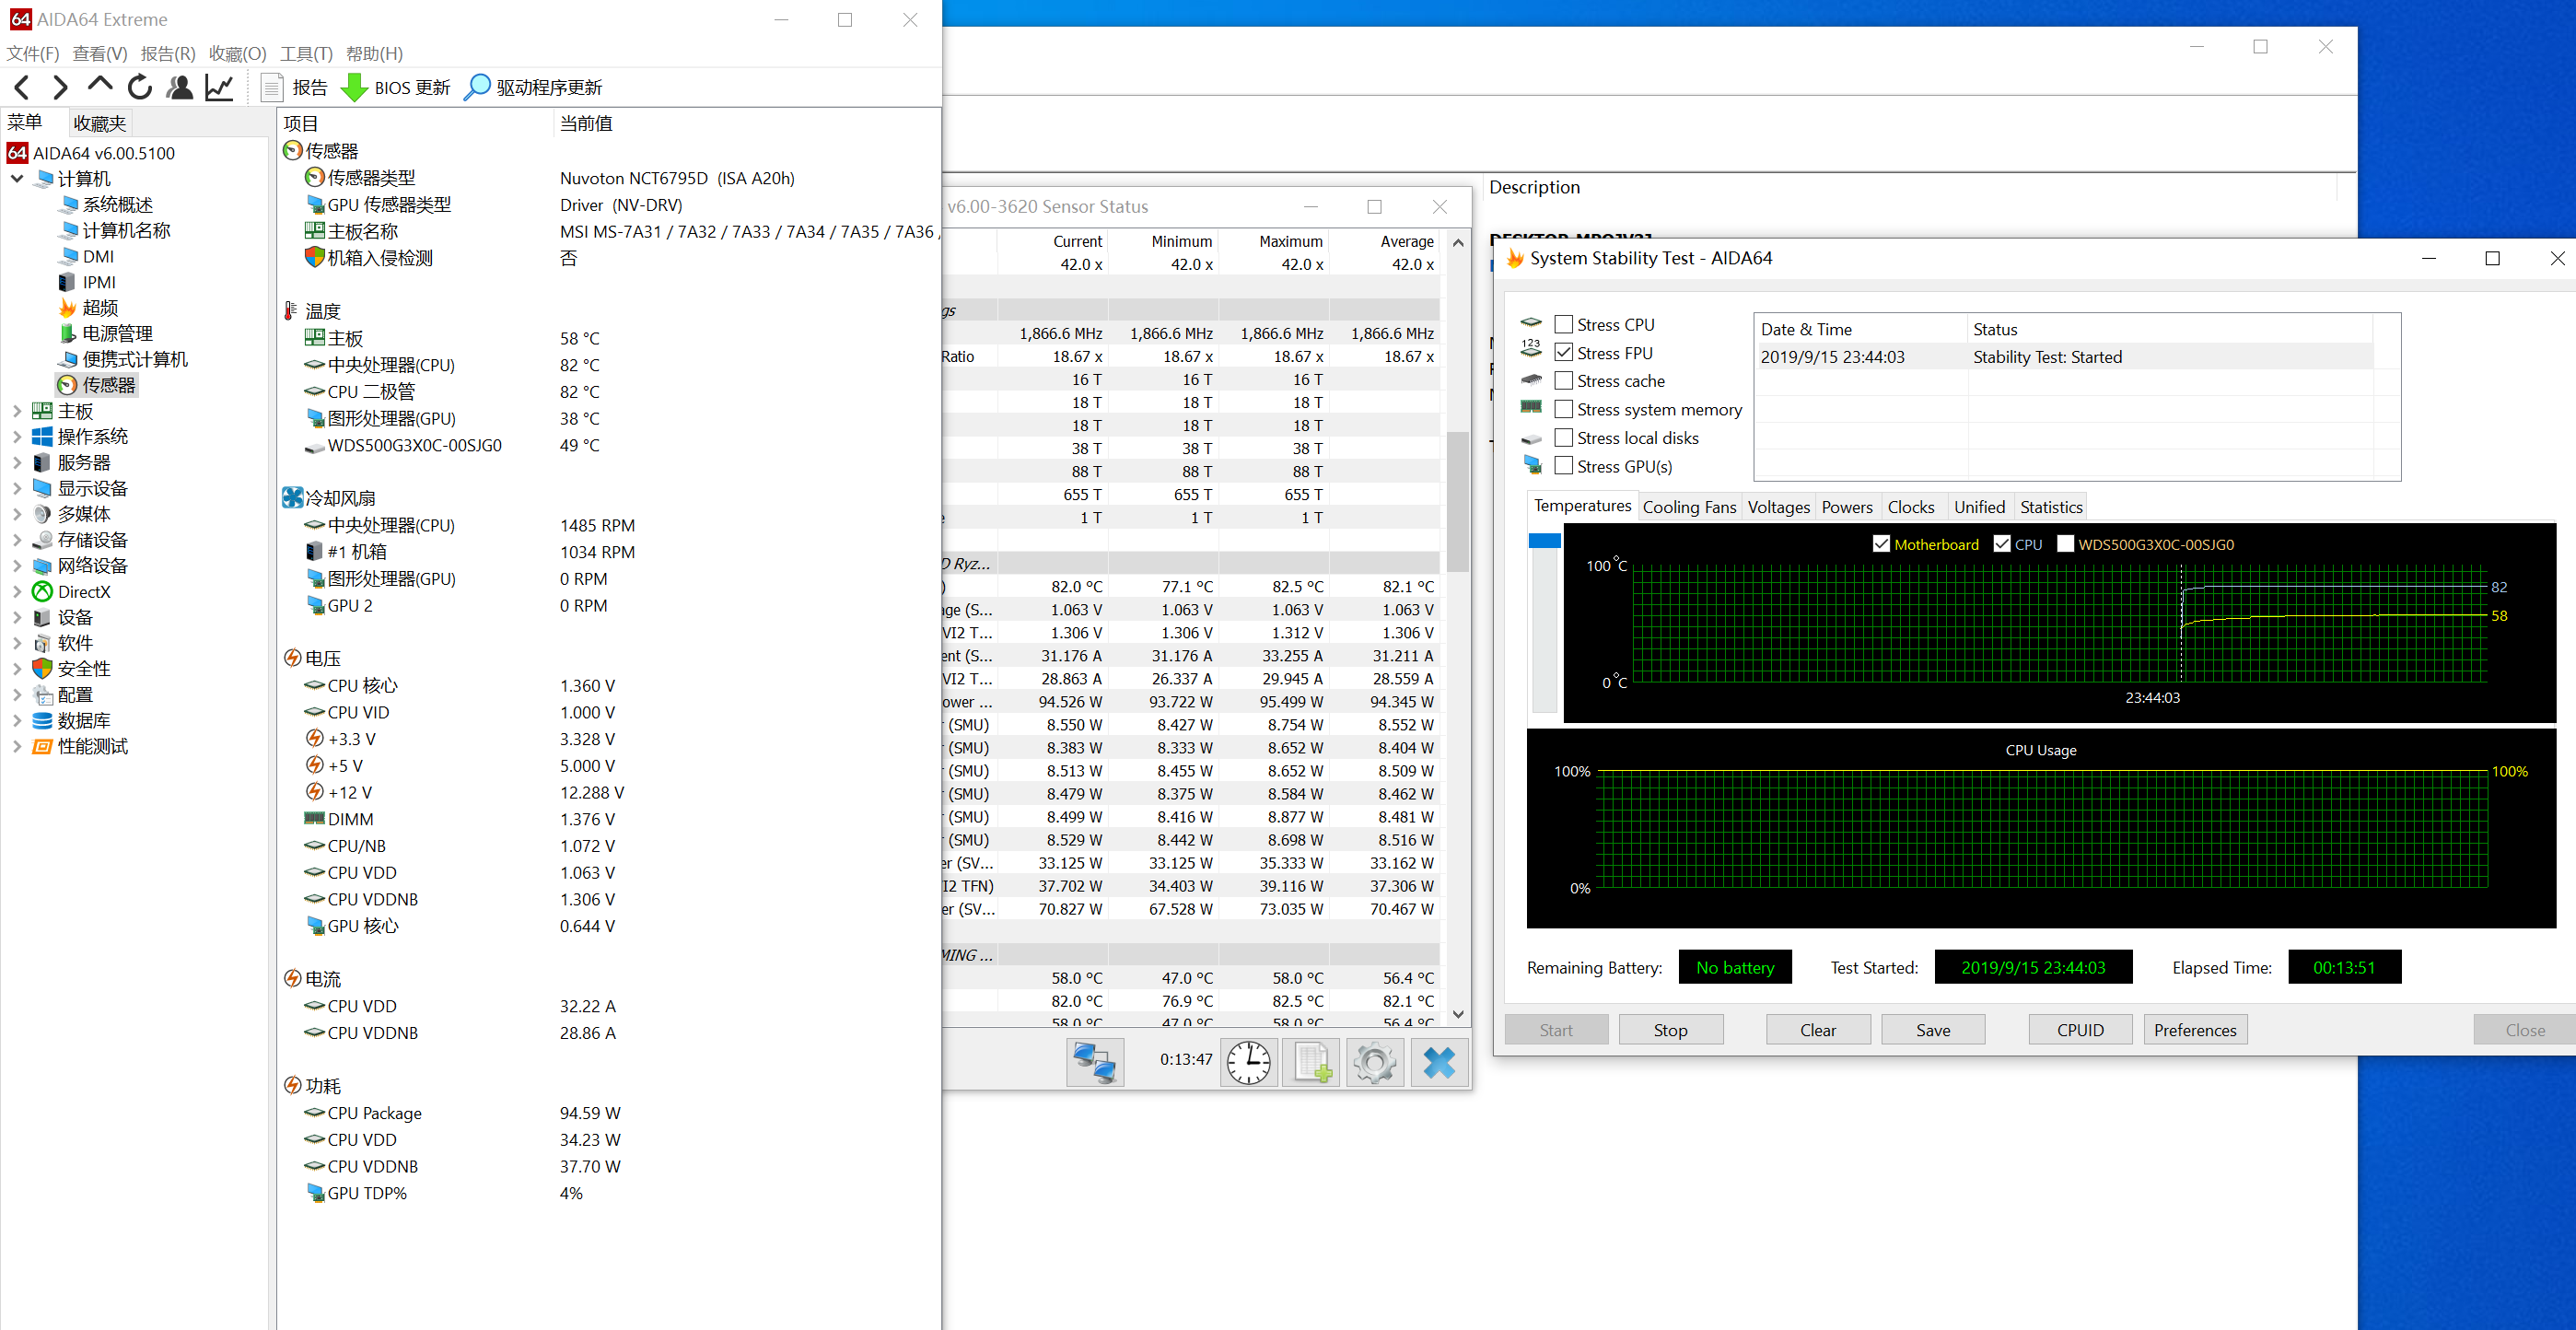Click the add log sheet icon

point(1312,1062)
